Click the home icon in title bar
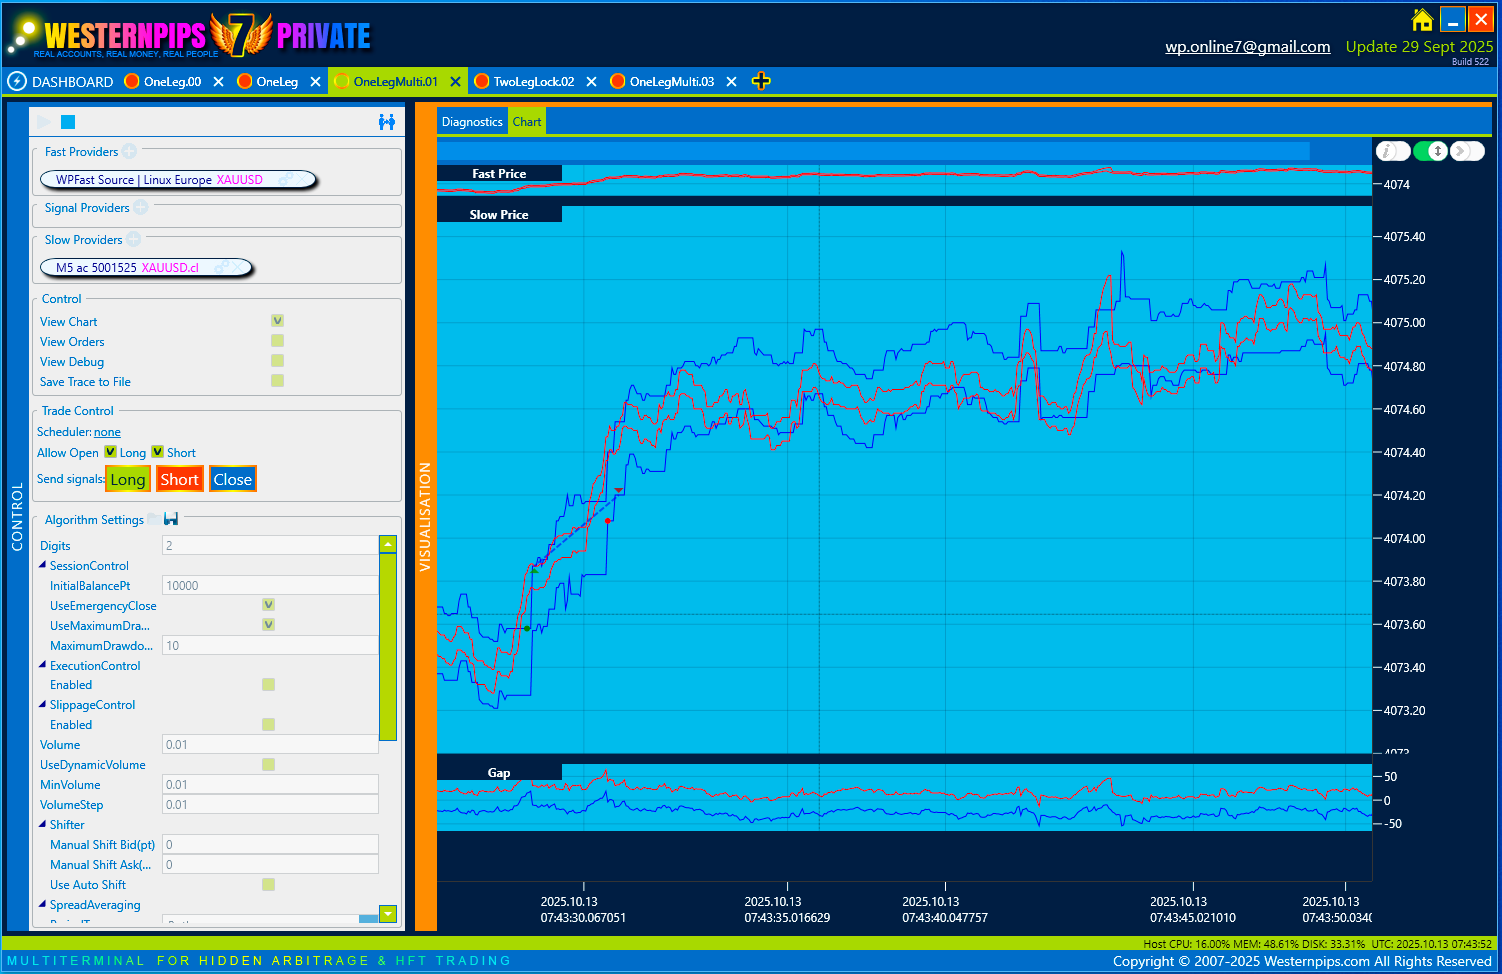 [1422, 20]
